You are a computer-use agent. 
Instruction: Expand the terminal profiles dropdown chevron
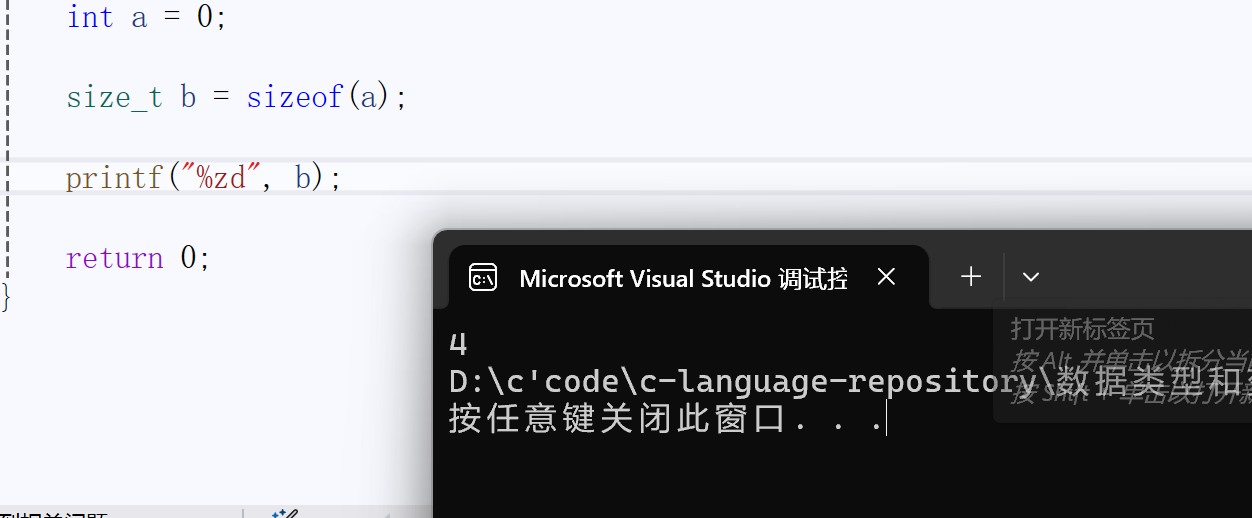click(x=1031, y=277)
